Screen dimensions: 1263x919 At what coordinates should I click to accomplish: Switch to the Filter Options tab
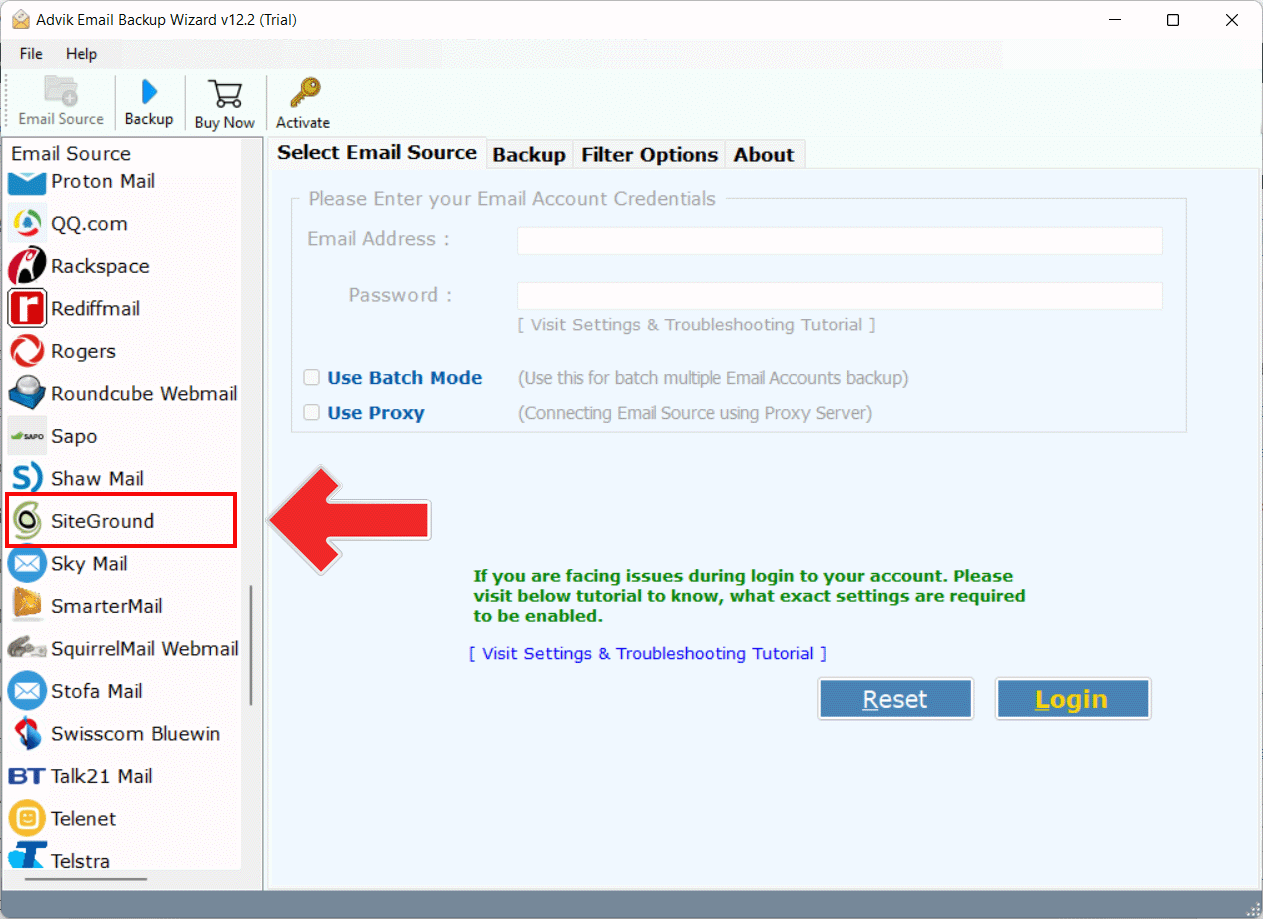click(x=649, y=154)
